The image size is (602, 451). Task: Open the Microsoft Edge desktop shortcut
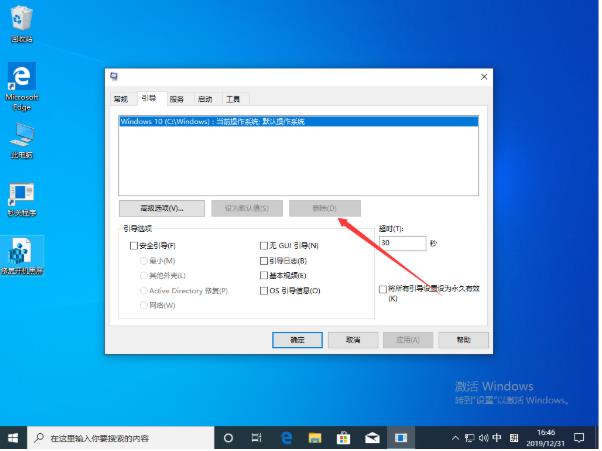22,87
